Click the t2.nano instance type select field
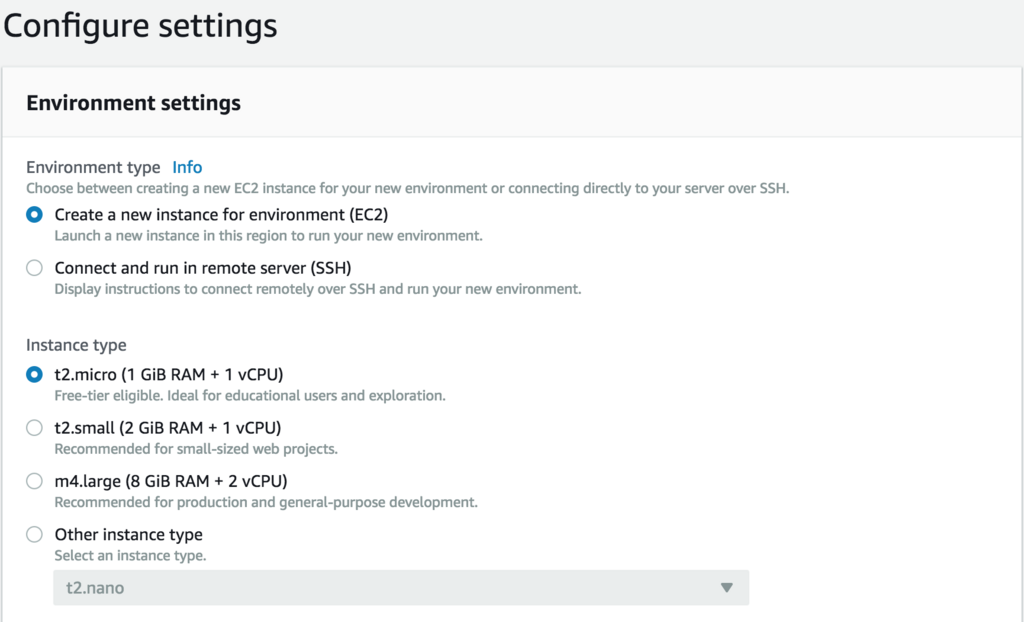Viewport: 1024px width, 622px height. (x=400, y=588)
